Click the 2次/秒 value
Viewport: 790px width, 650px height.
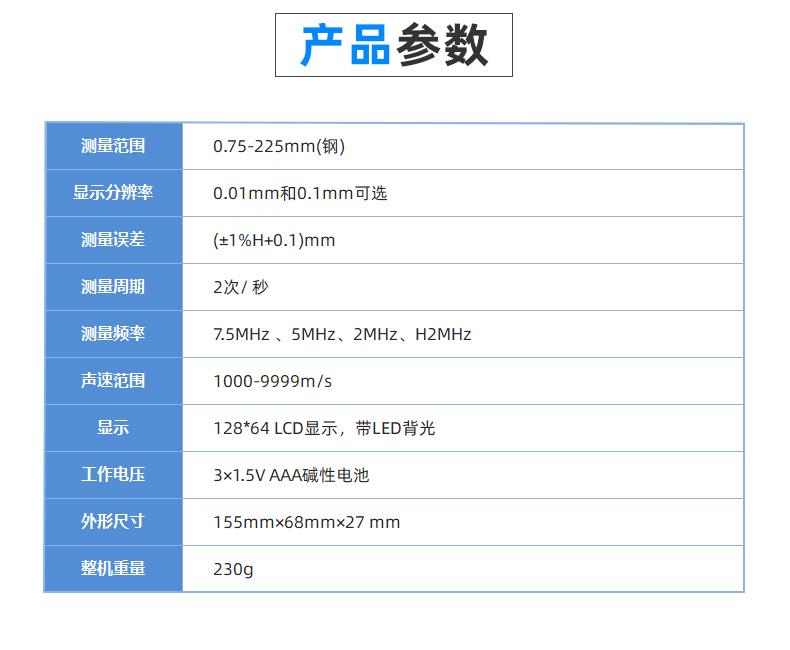pos(241,288)
